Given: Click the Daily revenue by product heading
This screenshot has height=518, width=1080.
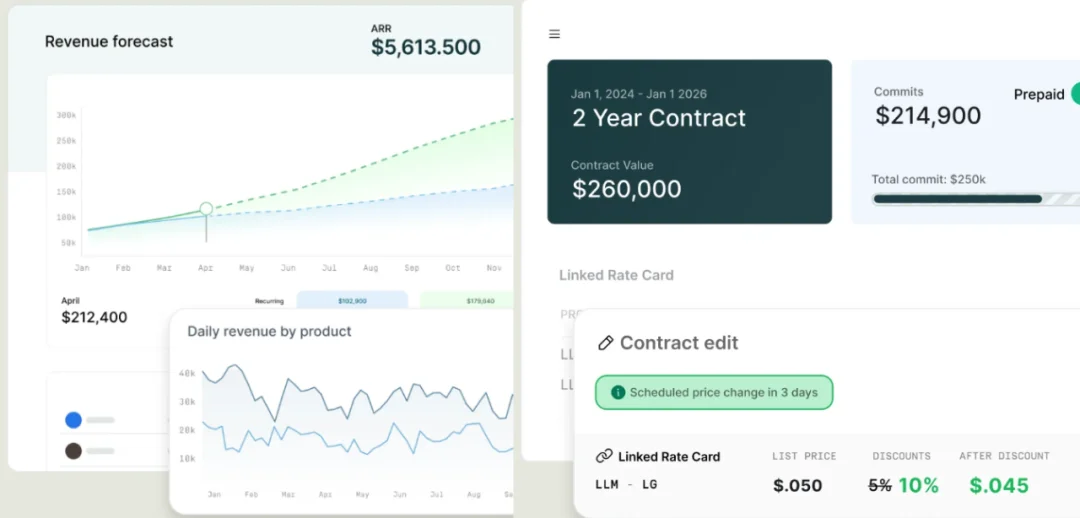Looking at the screenshot, I should tap(269, 331).
